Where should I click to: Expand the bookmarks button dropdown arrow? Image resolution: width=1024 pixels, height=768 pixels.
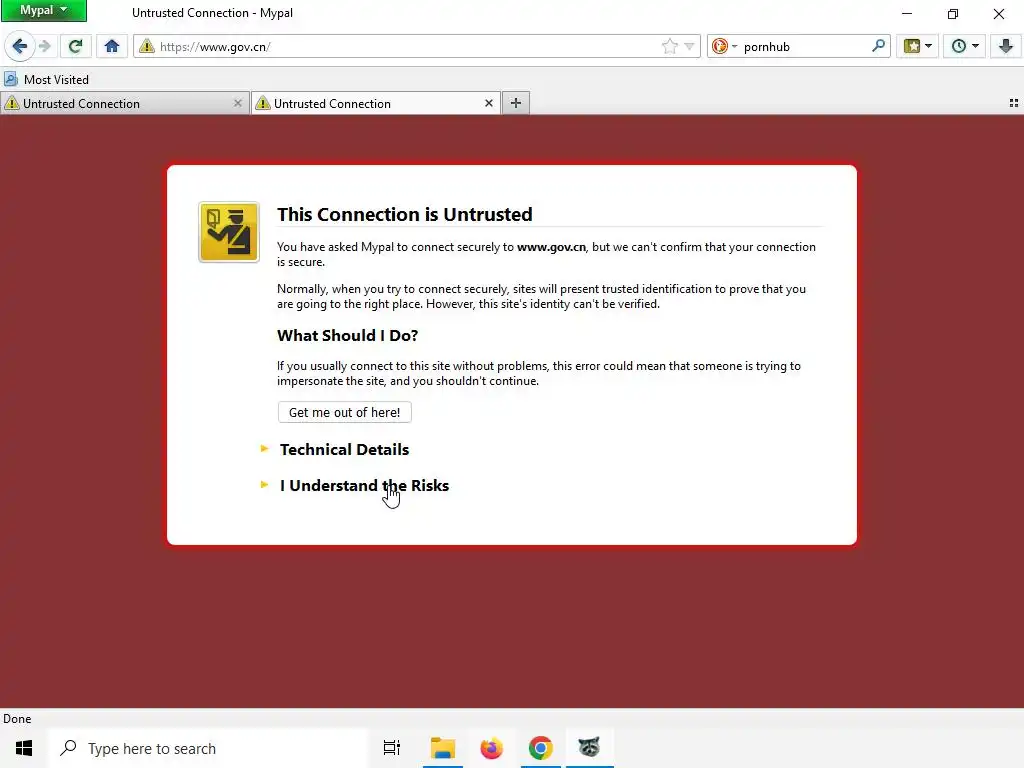click(928, 46)
